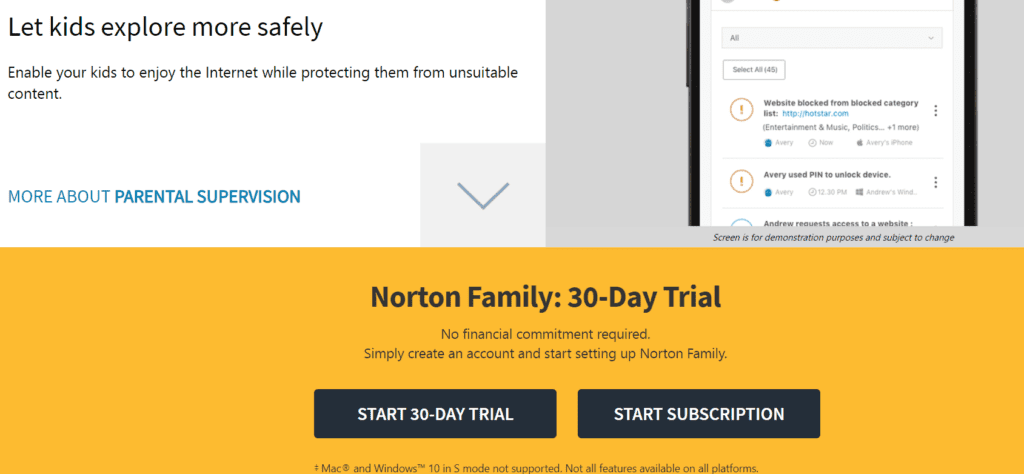
Task: Click clock icon next to 12.30 PM
Action: coord(812,192)
